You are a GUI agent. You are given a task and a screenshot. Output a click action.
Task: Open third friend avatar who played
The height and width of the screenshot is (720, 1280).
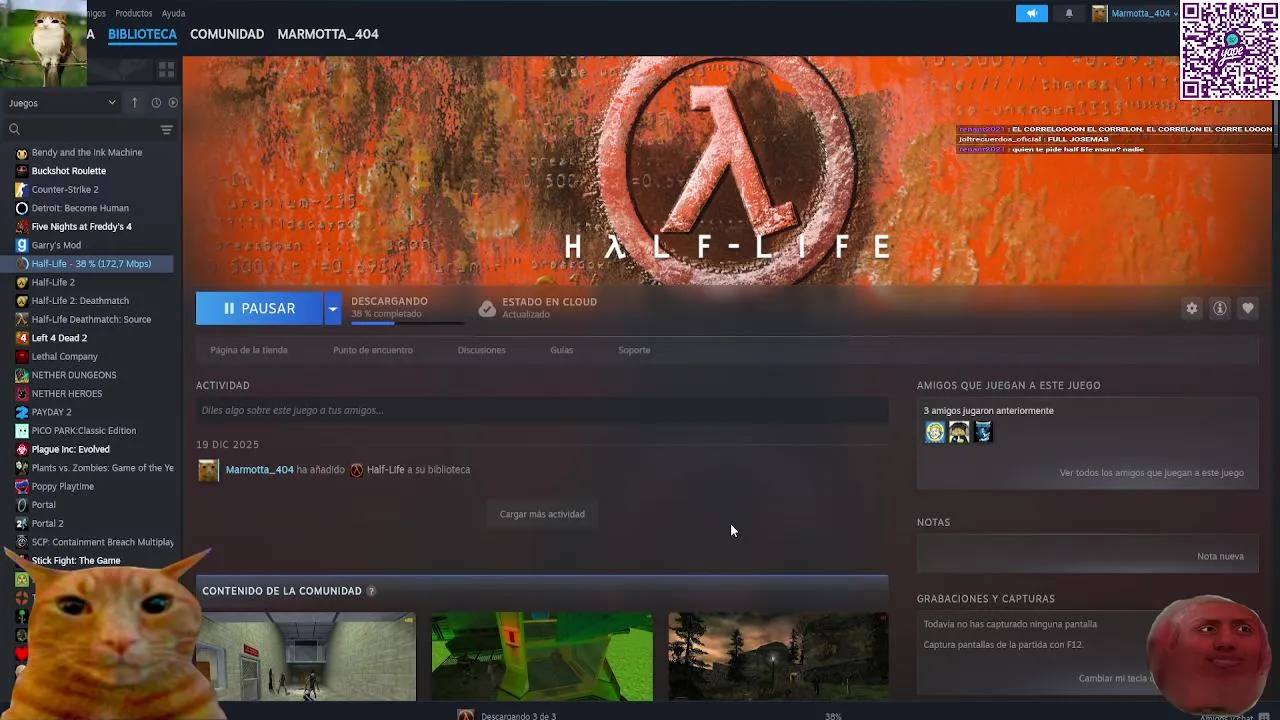983,432
